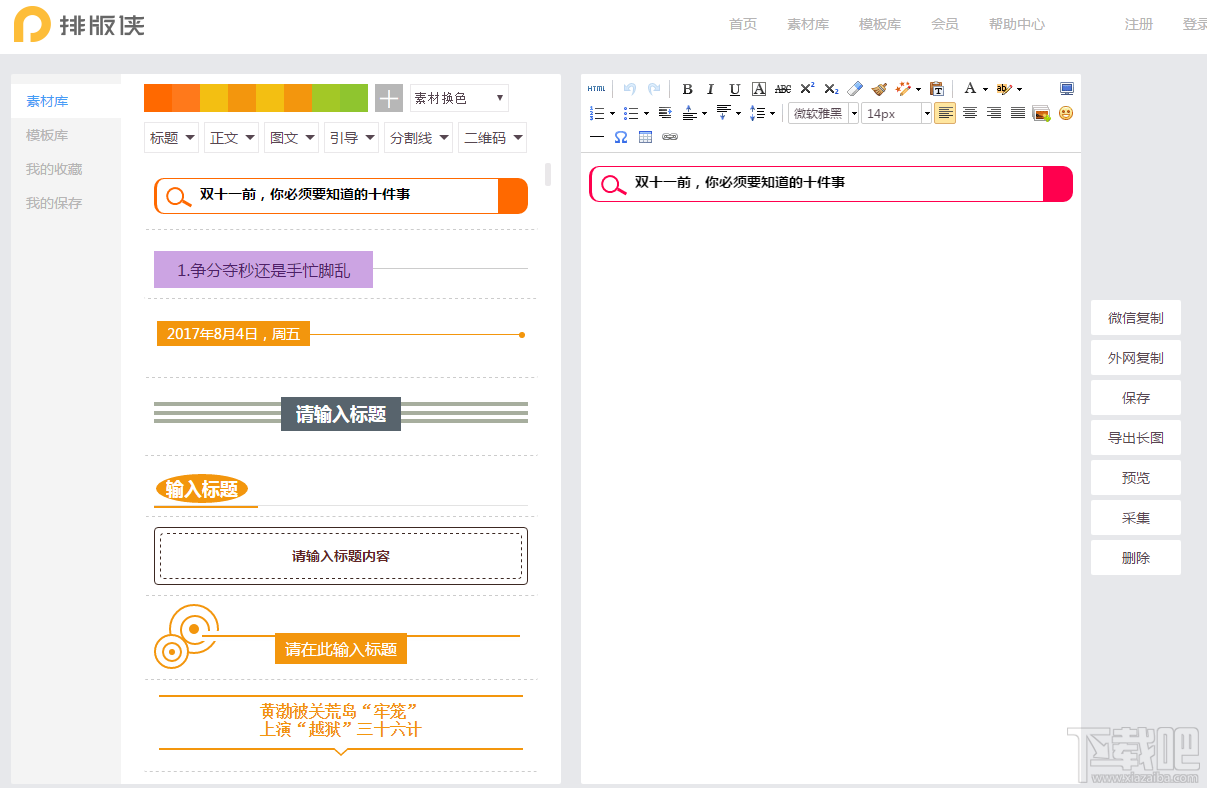Image resolution: width=1207 pixels, height=788 pixels.
Task: Click the text highlight color icon
Action: 1004,89
